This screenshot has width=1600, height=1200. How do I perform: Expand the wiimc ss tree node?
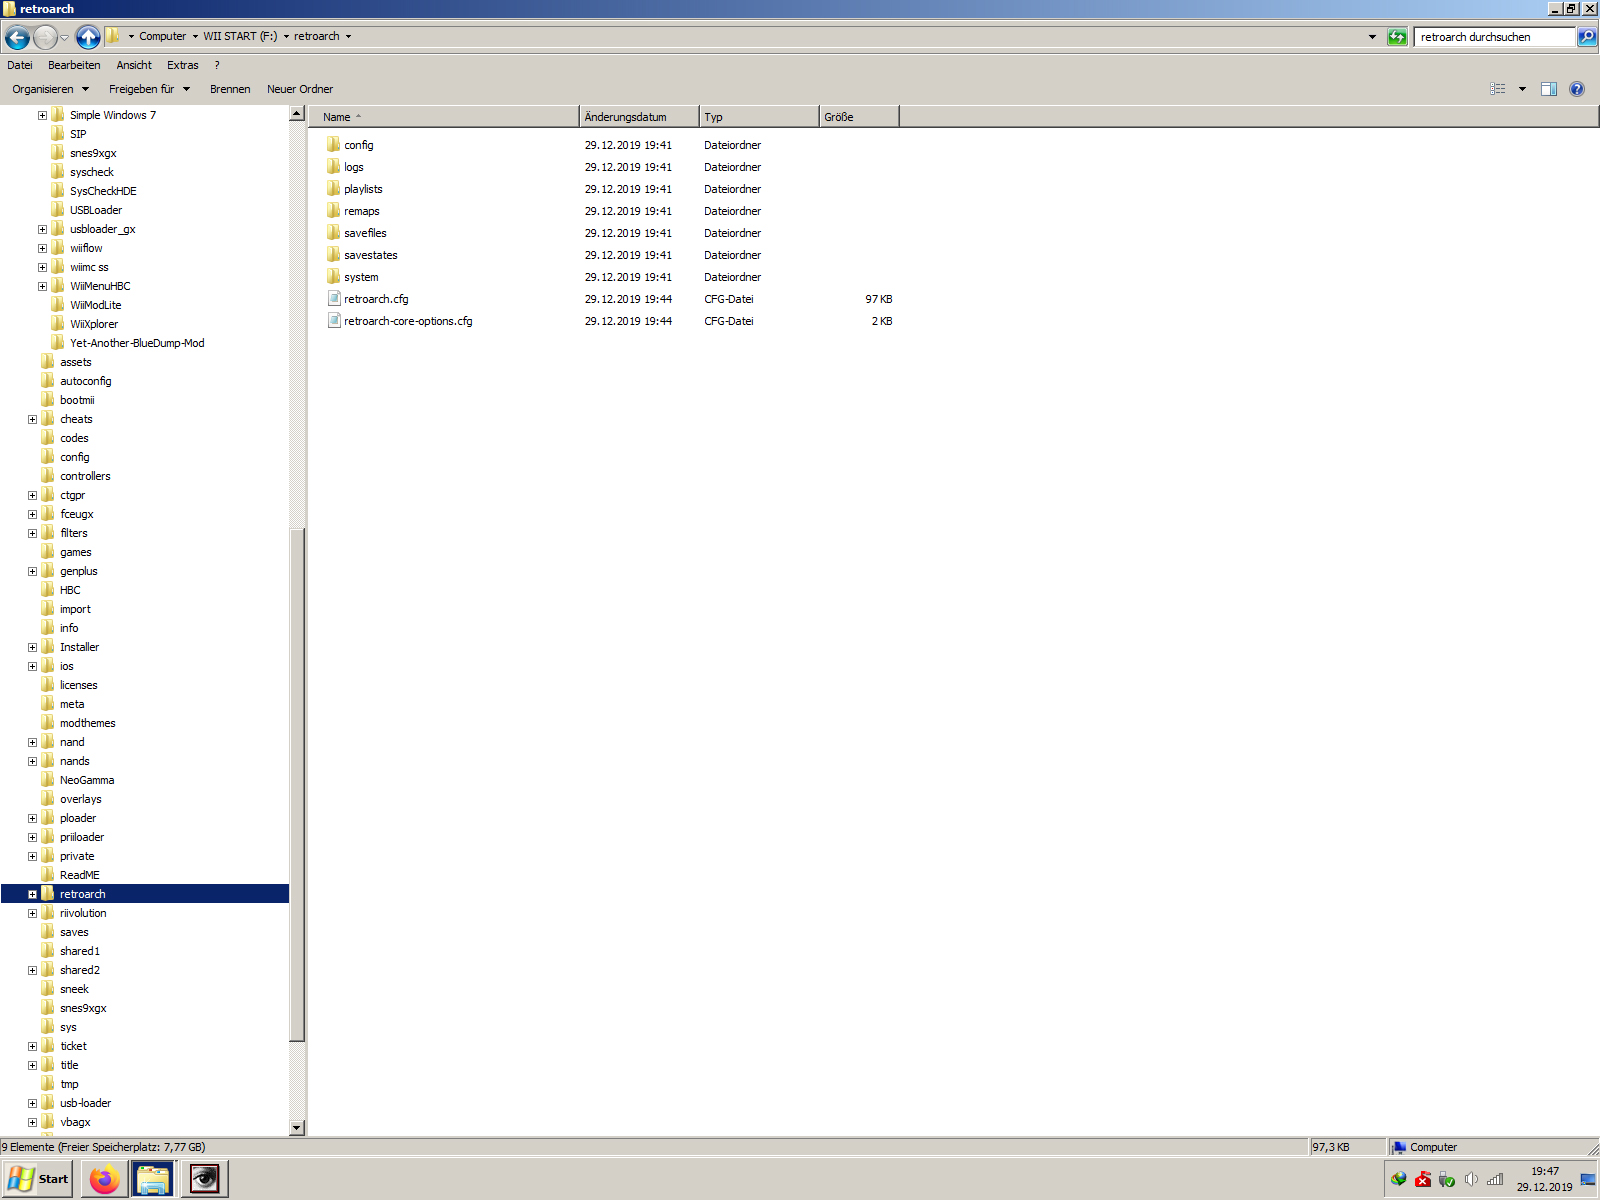[42, 267]
